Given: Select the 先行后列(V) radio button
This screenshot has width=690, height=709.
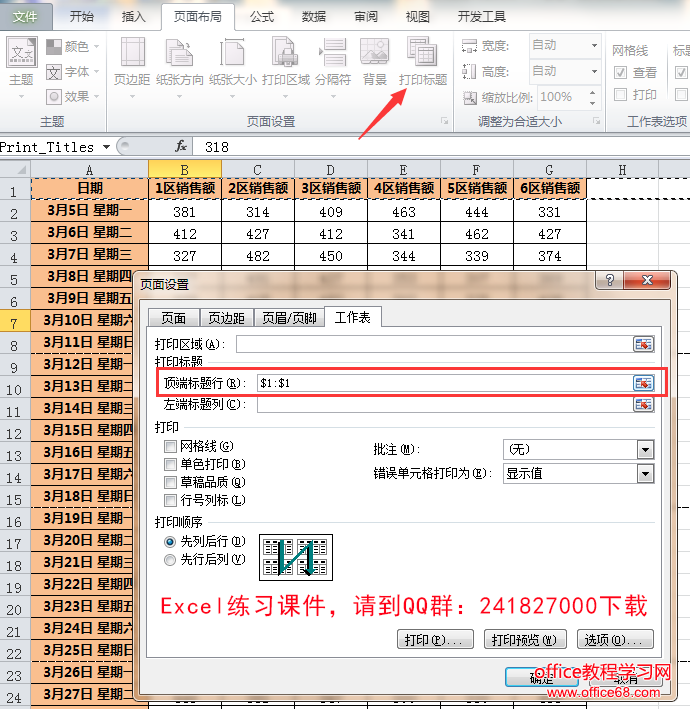Looking at the screenshot, I should point(170,560).
